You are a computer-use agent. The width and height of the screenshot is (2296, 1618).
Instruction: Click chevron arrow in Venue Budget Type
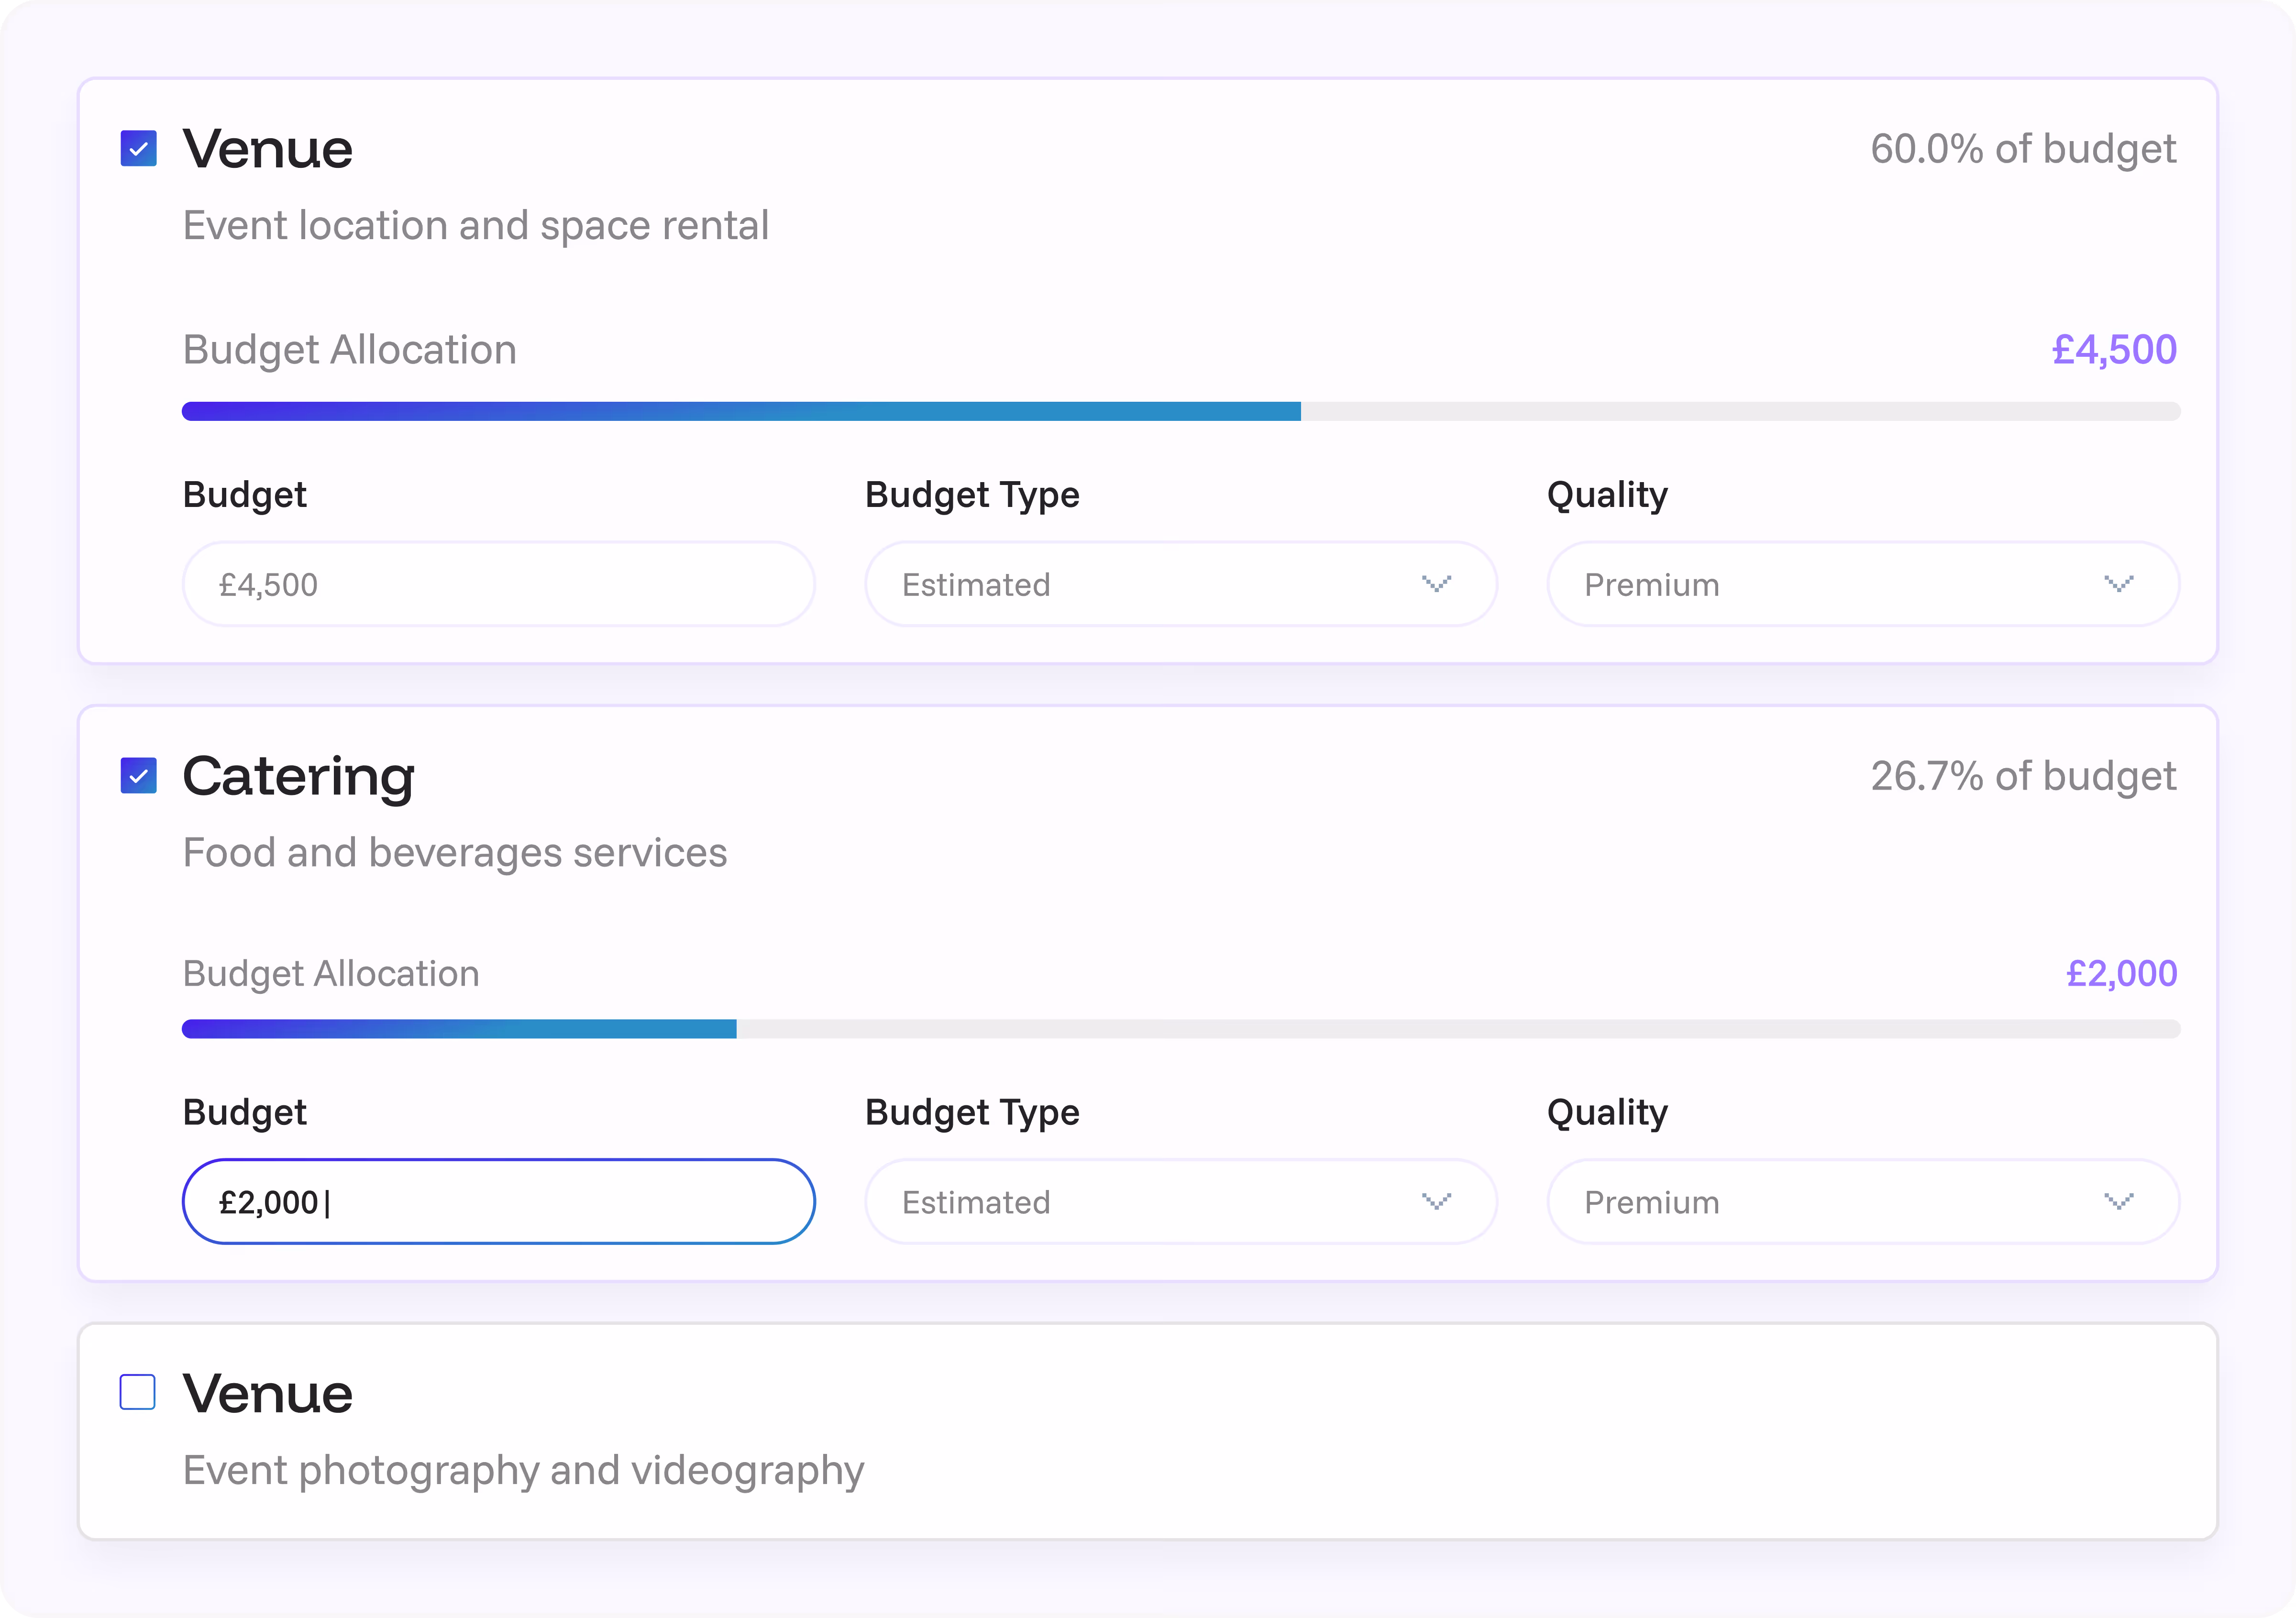(x=1436, y=584)
